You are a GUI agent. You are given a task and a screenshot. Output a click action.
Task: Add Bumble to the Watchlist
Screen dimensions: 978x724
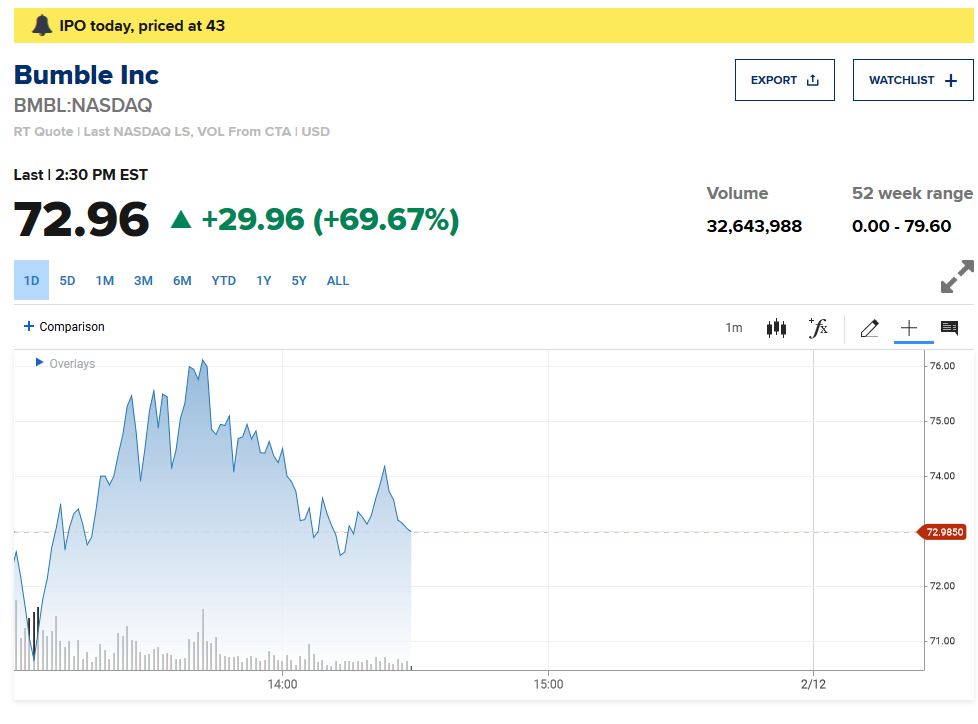(x=912, y=80)
